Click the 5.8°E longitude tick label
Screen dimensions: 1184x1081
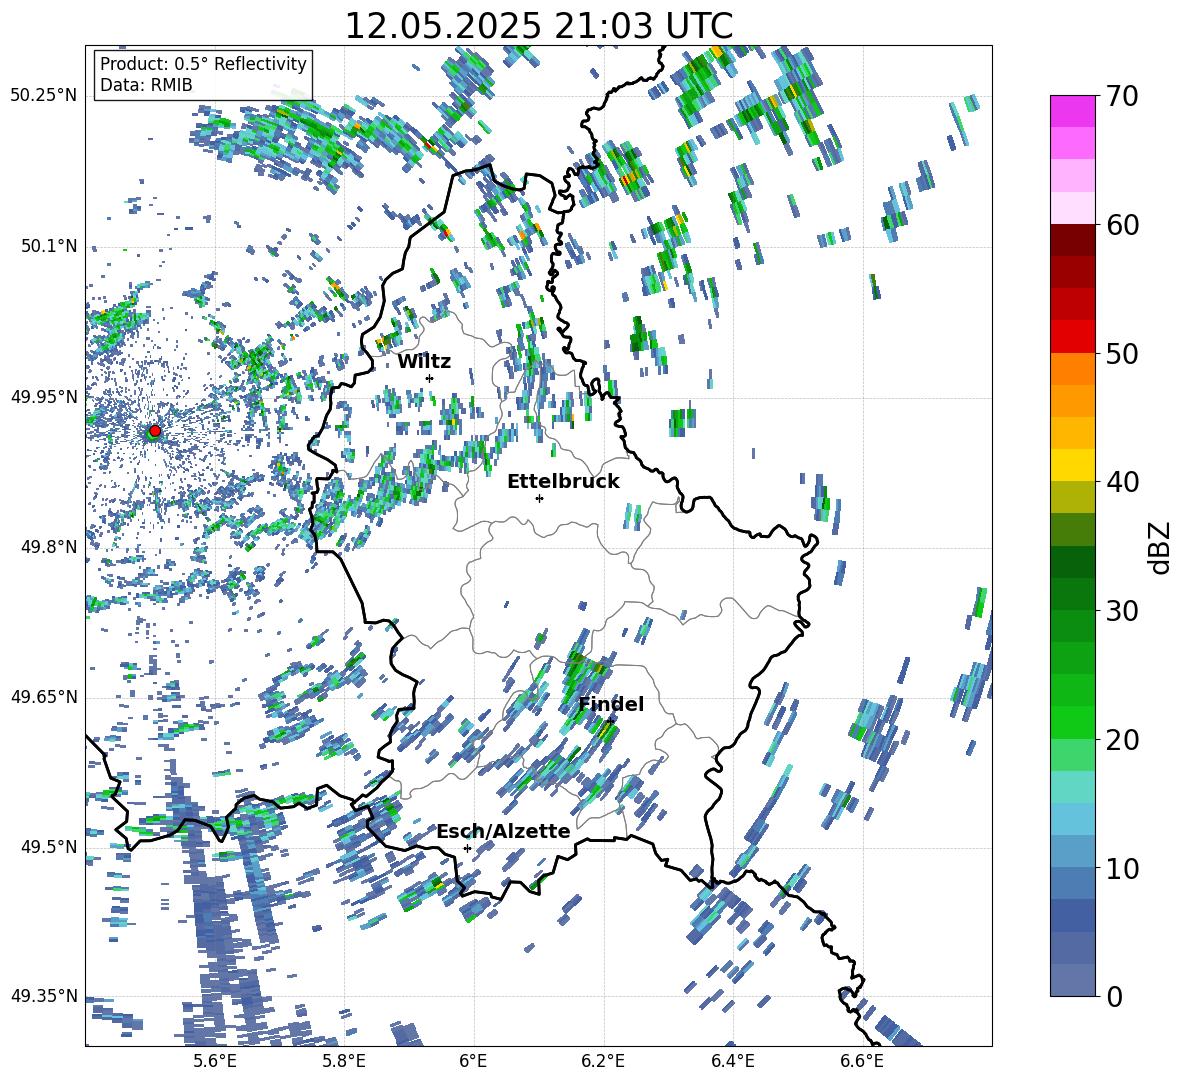344,1061
